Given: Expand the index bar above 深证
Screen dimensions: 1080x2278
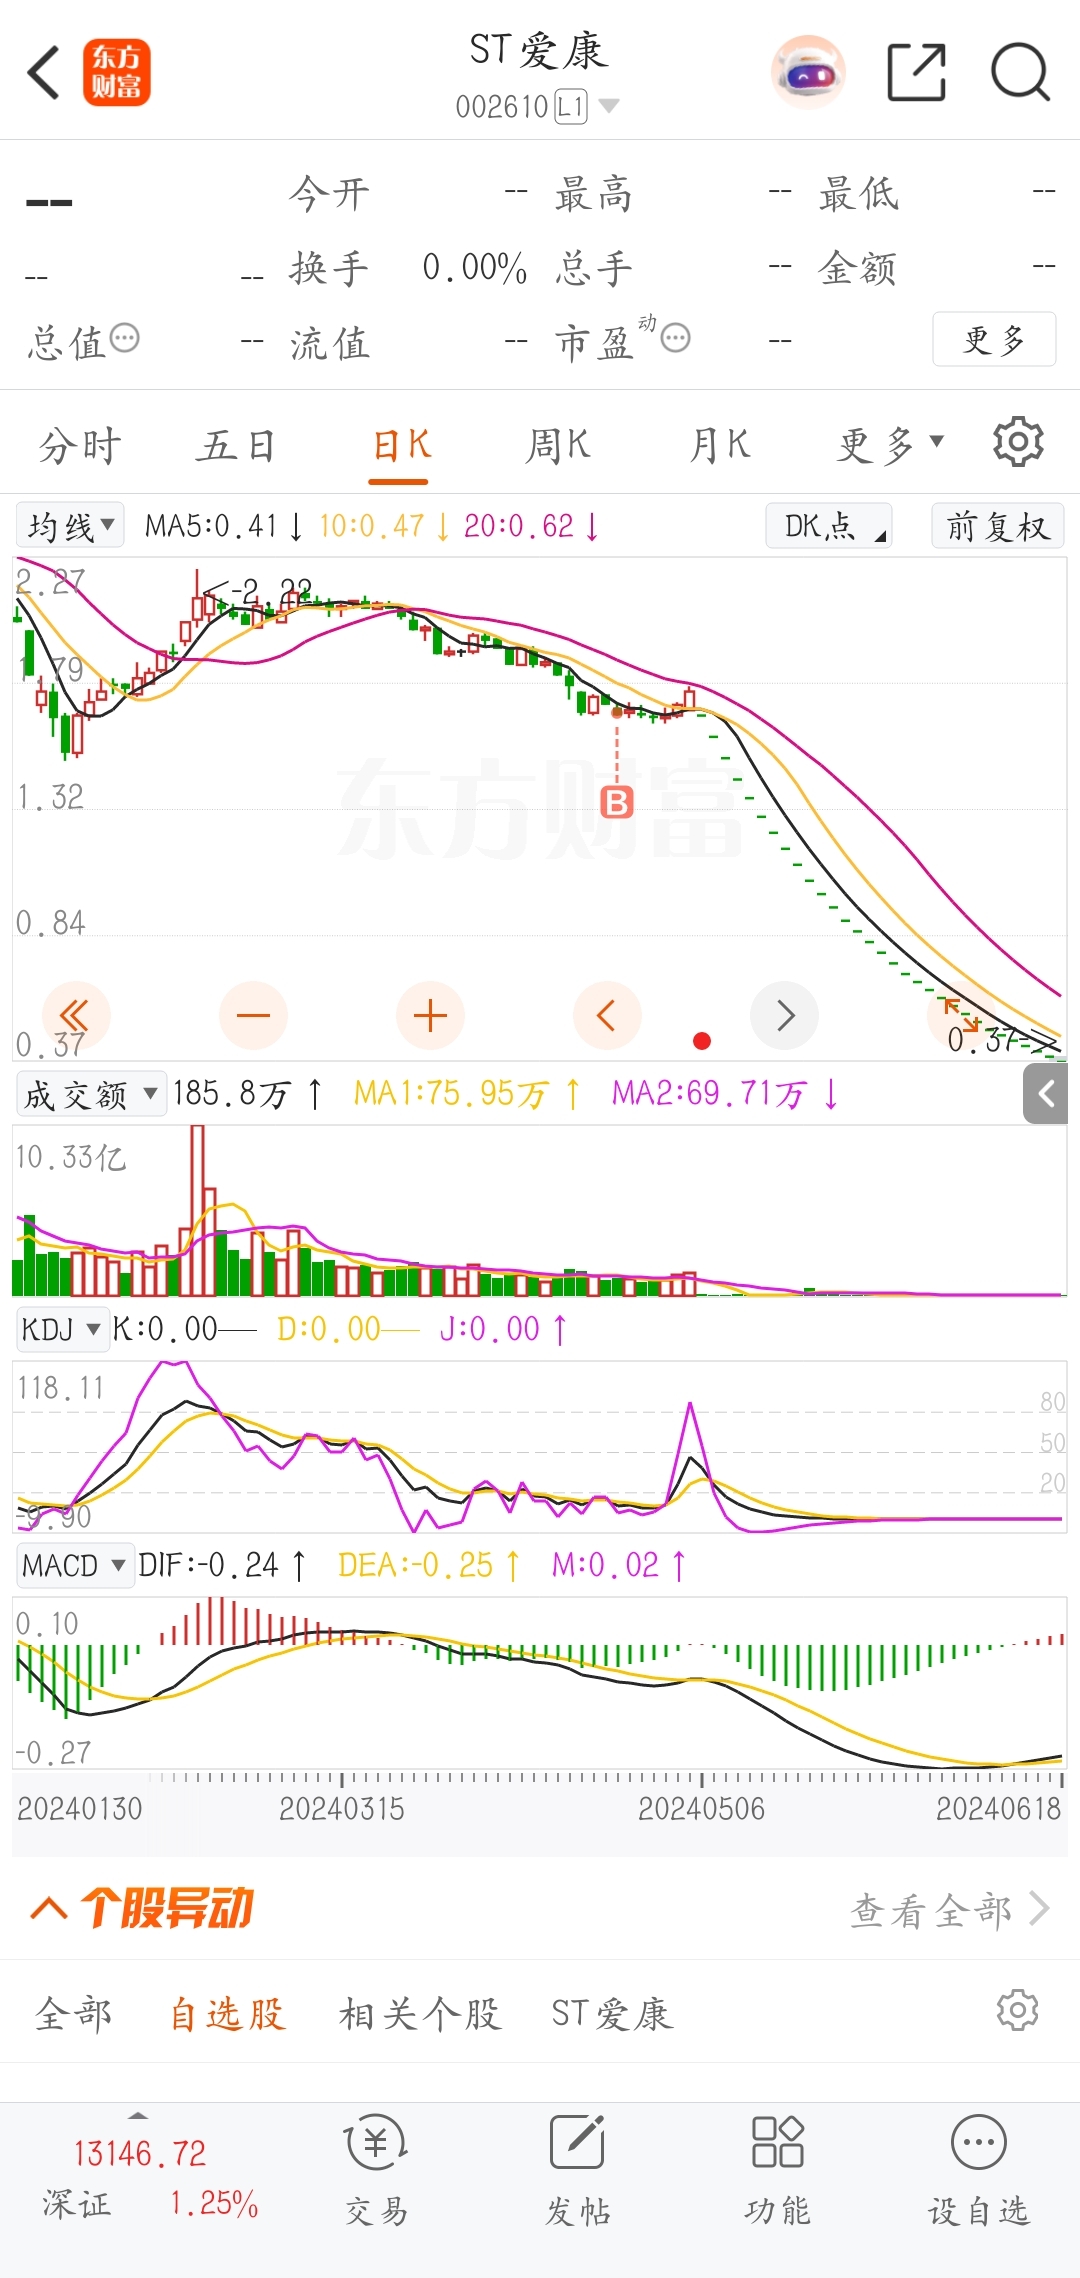Looking at the screenshot, I should pos(138,2115).
